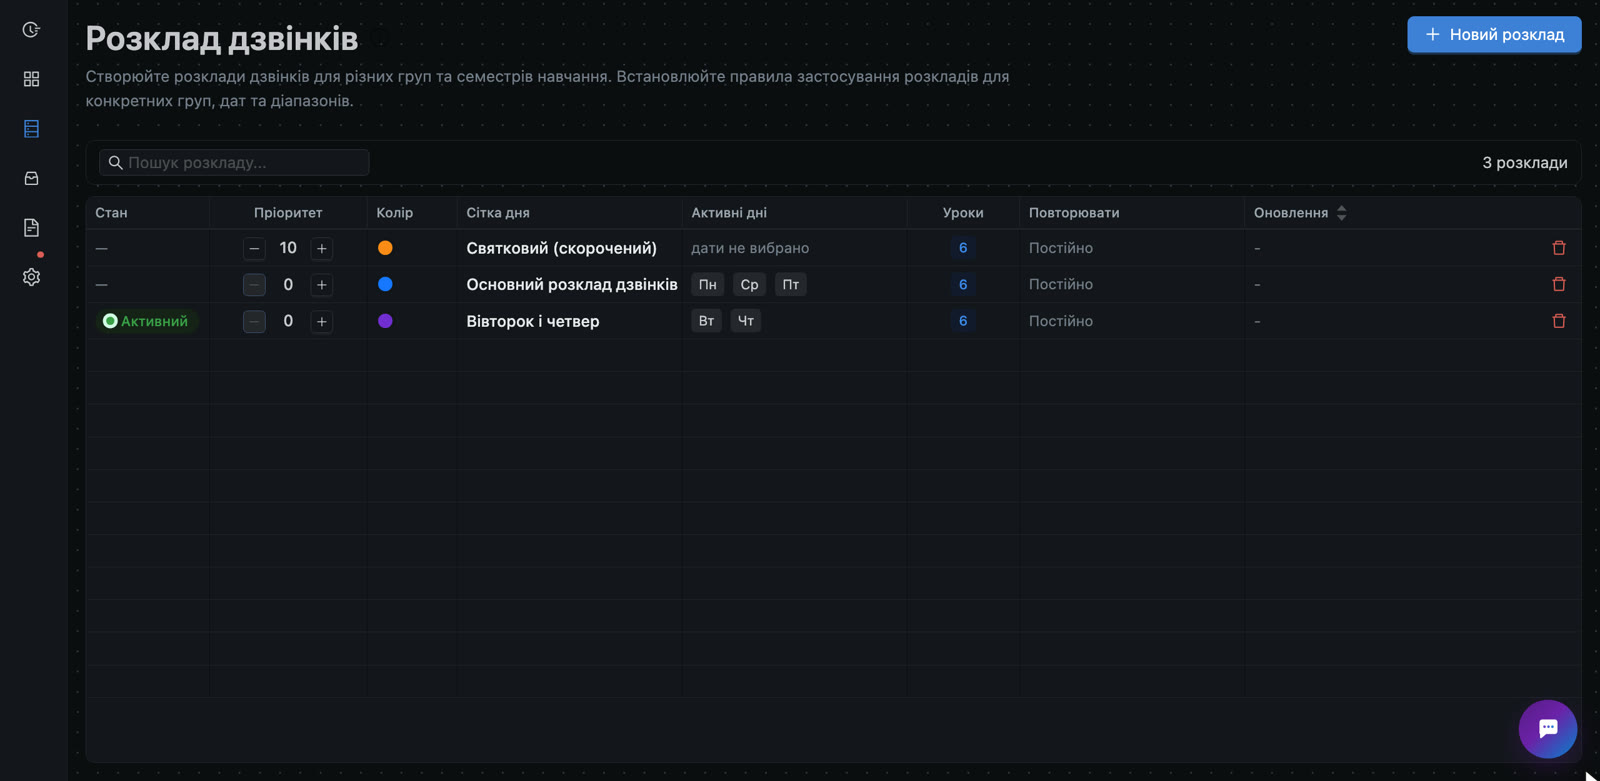This screenshot has height=781, width=1600.
Task: Click lessons count 6 for Святковий
Action: point(963,248)
